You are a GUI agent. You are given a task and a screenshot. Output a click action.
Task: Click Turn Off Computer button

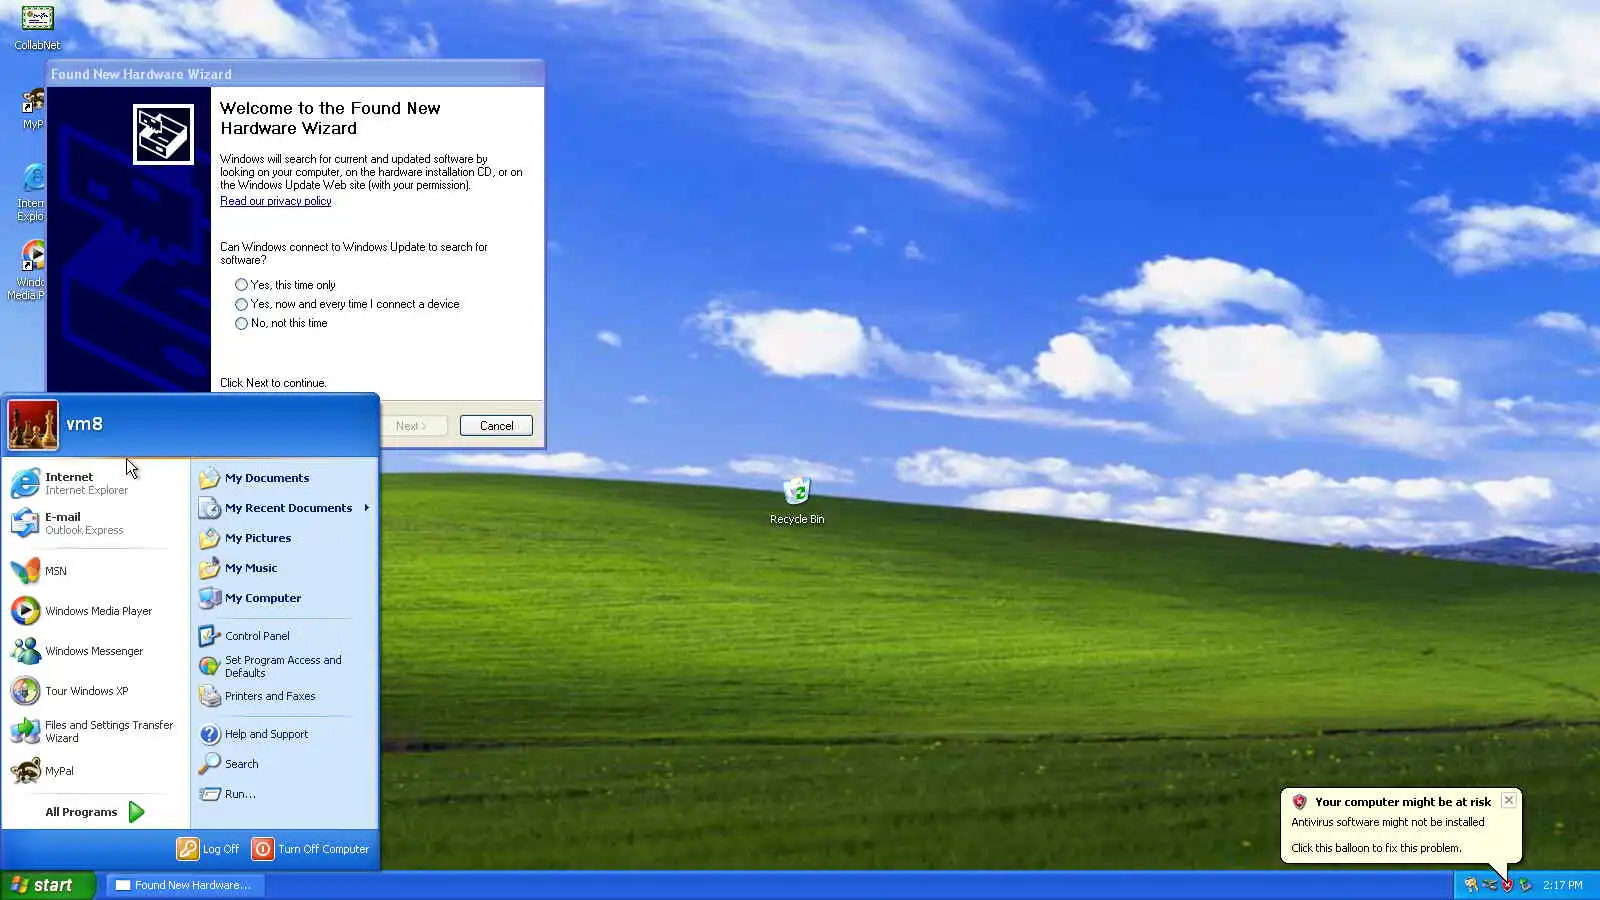[x=311, y=849]
